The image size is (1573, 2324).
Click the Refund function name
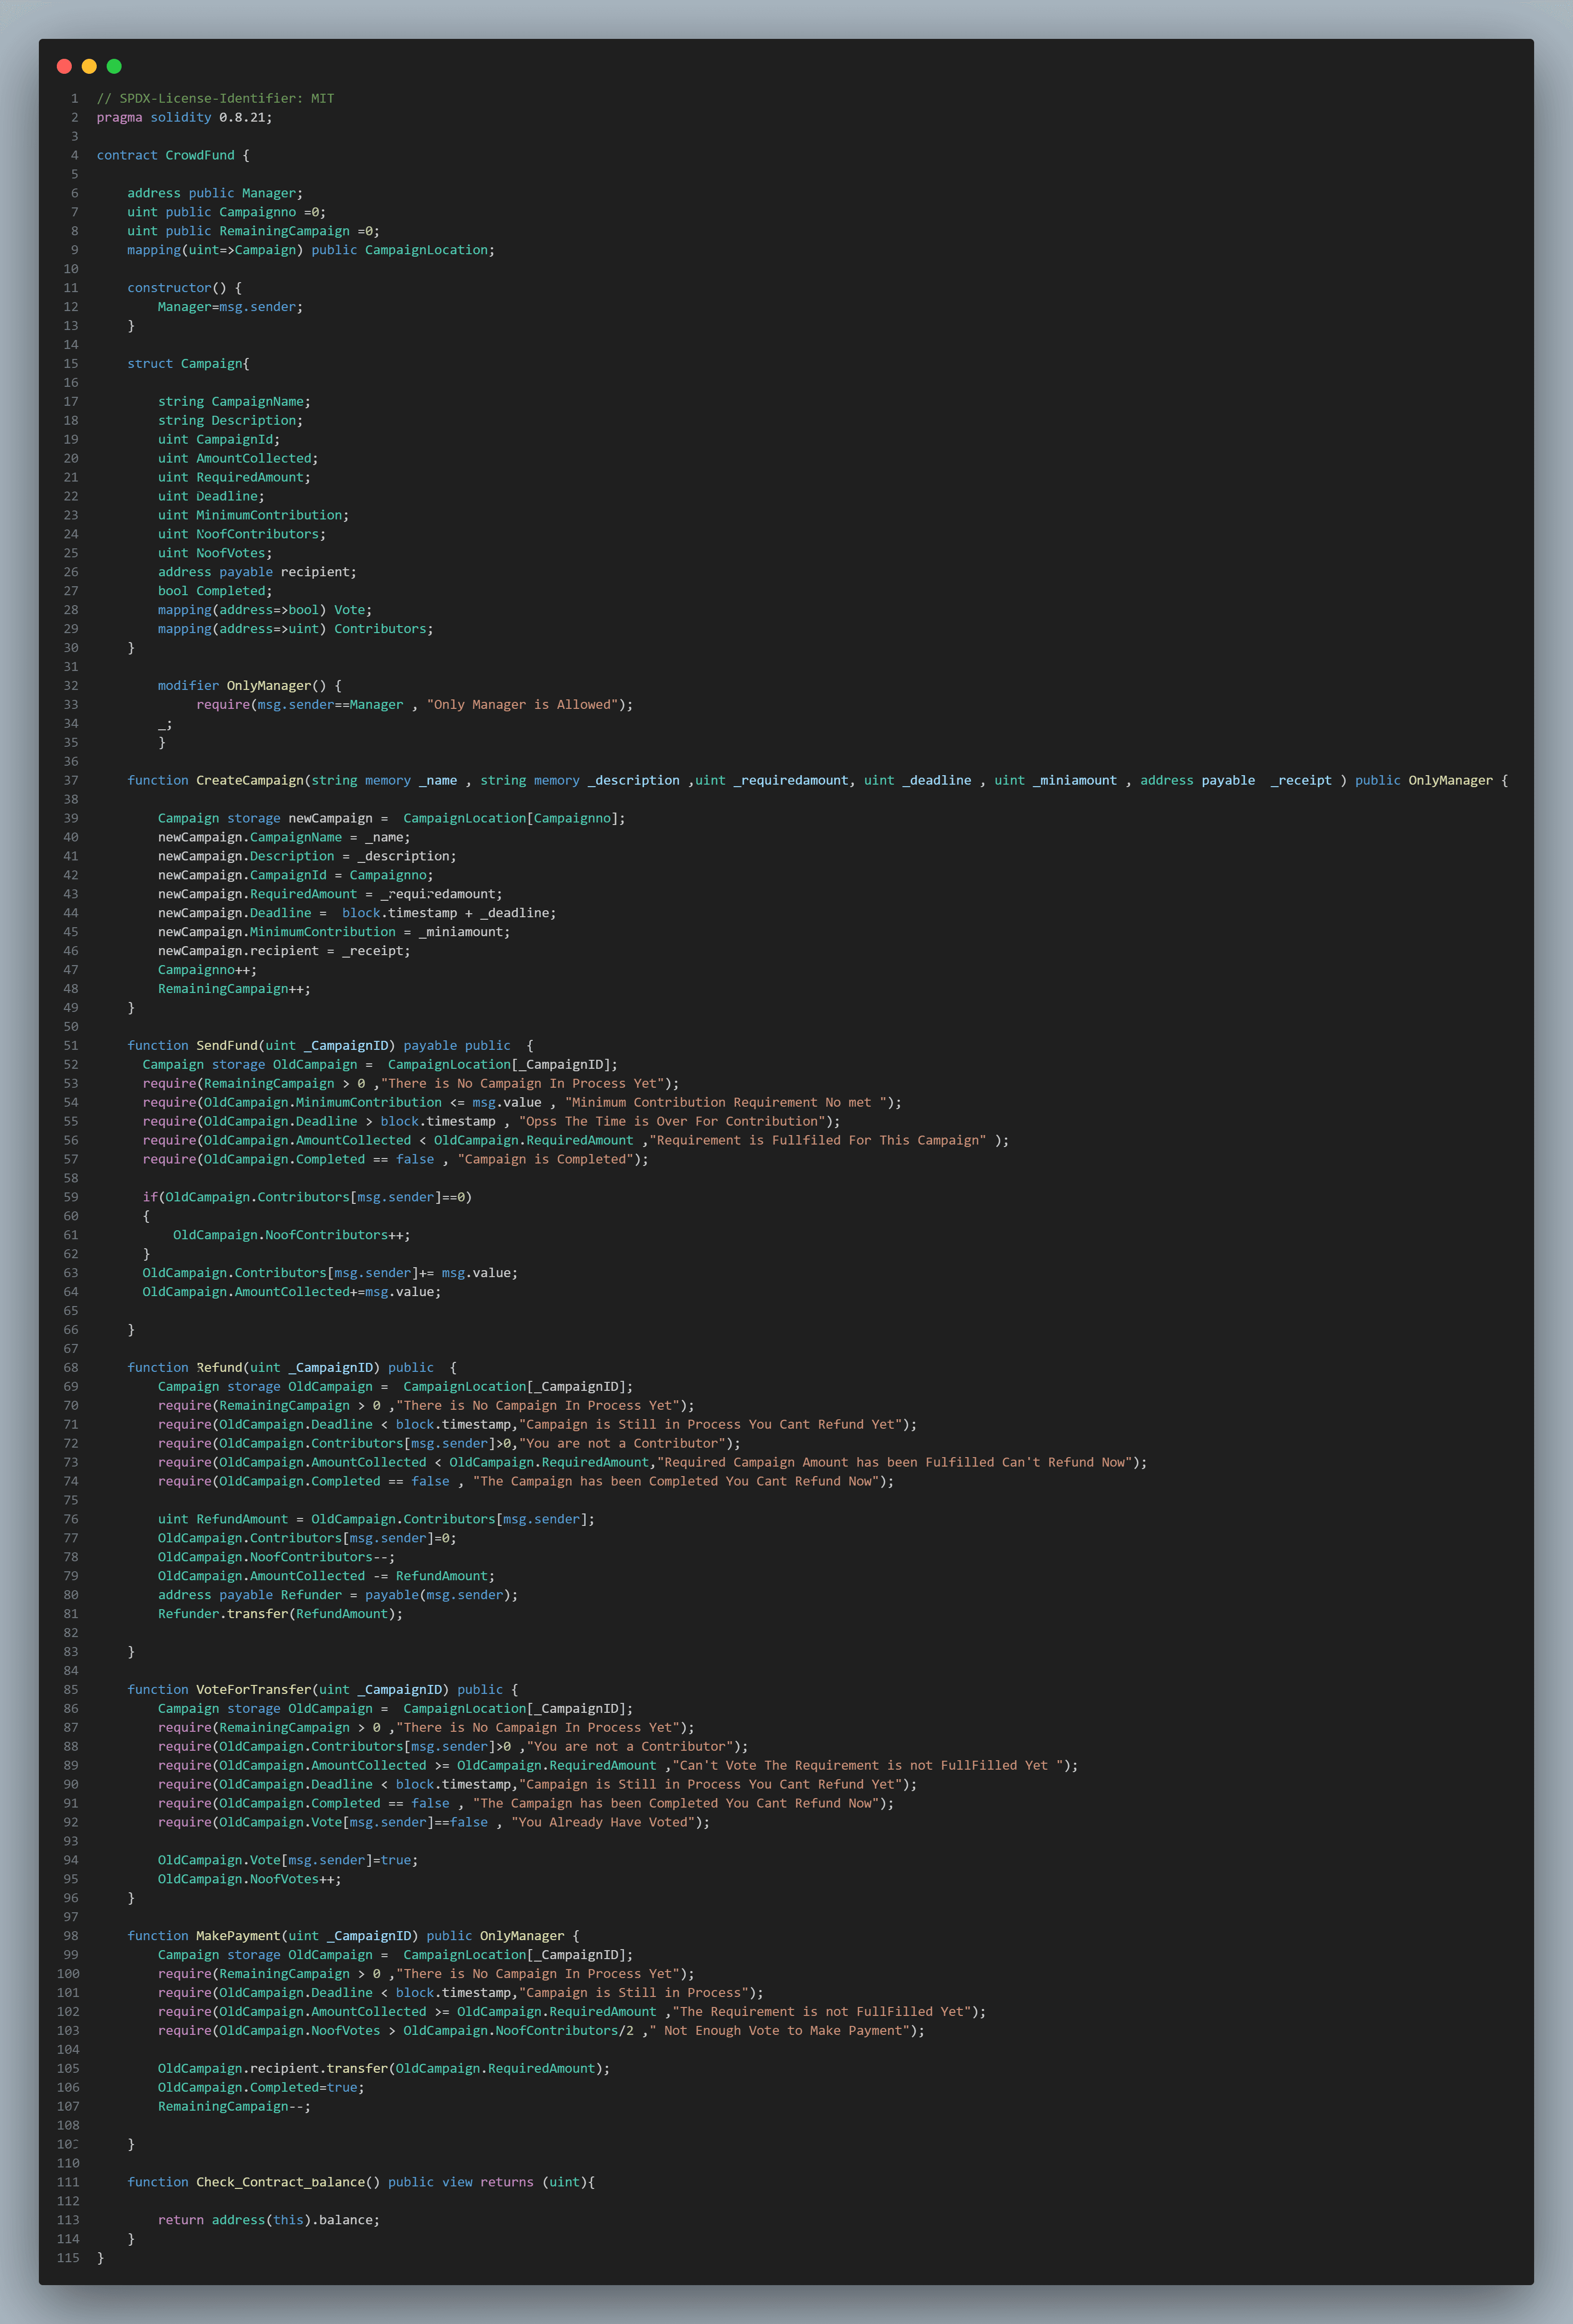coord(219,1367)
